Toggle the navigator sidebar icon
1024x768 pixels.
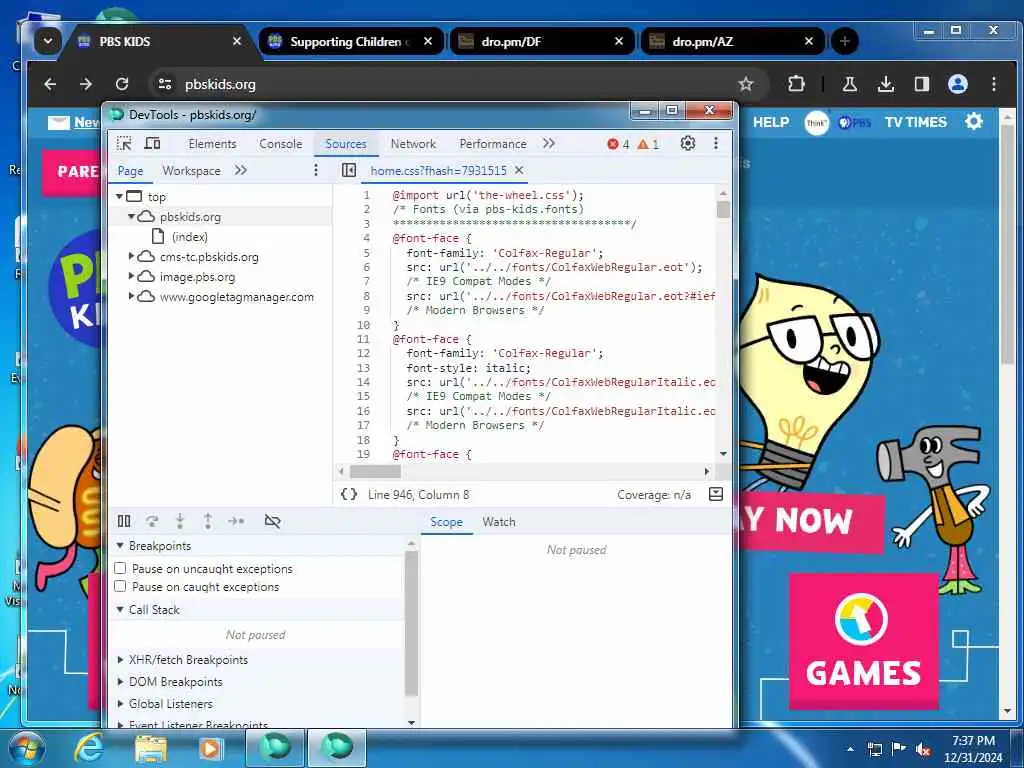click(349, 170)
